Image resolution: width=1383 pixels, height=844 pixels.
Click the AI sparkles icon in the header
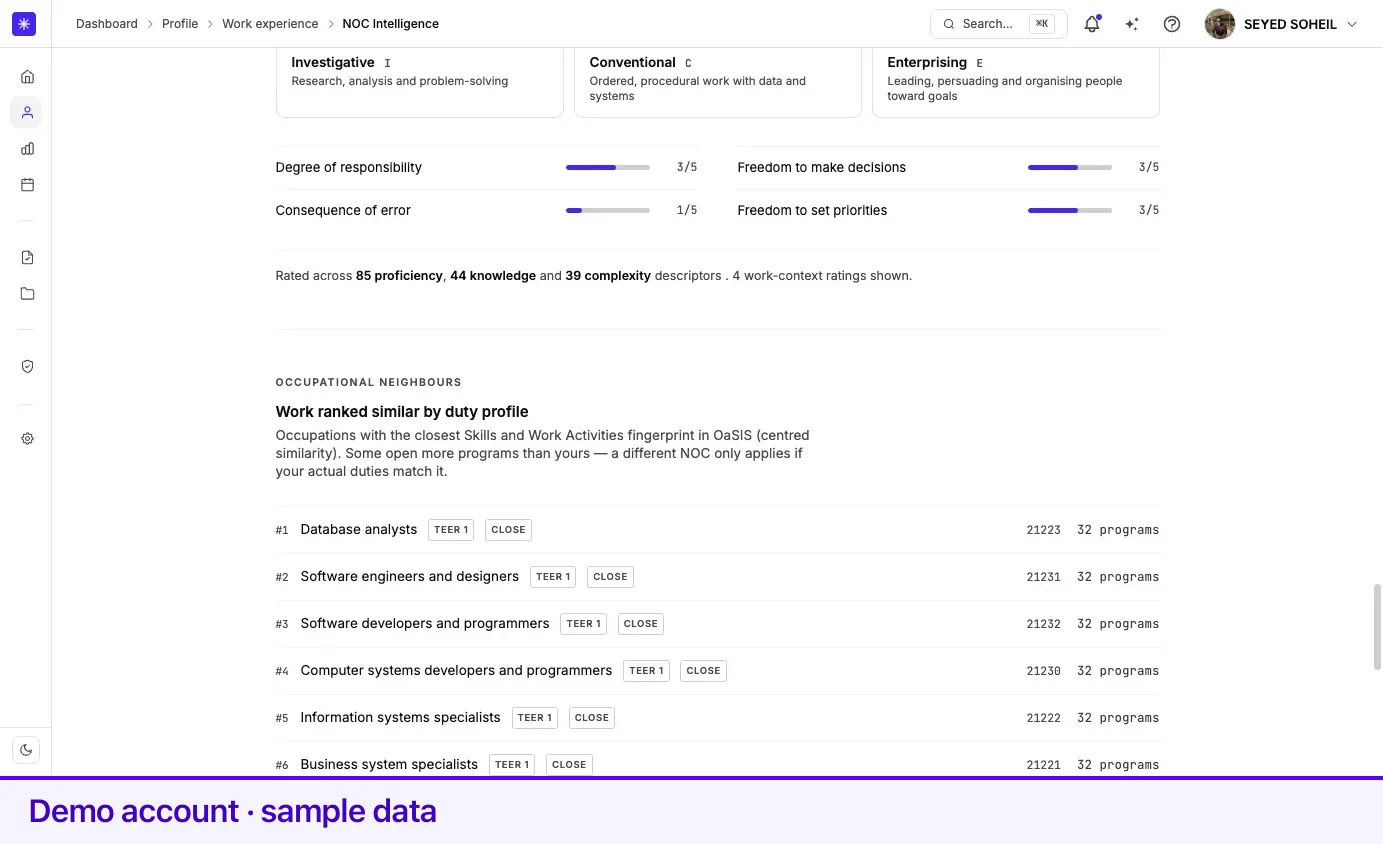(x=1132, y=24)
